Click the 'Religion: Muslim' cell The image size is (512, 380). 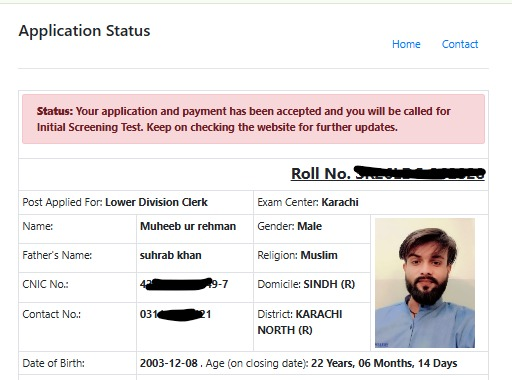[312, 258]
